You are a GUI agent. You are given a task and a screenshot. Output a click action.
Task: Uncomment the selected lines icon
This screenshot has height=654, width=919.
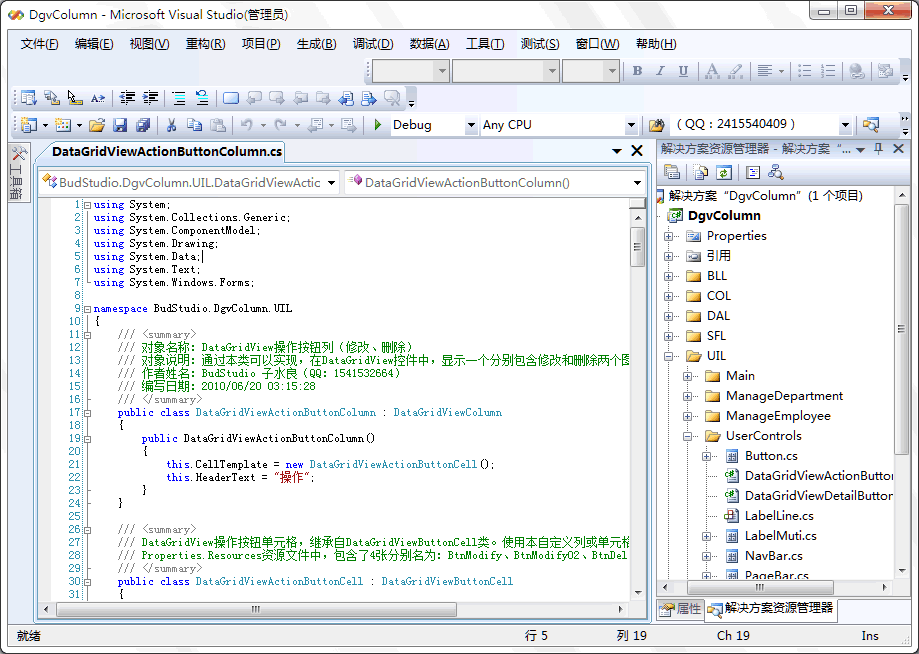coord(202,98)
